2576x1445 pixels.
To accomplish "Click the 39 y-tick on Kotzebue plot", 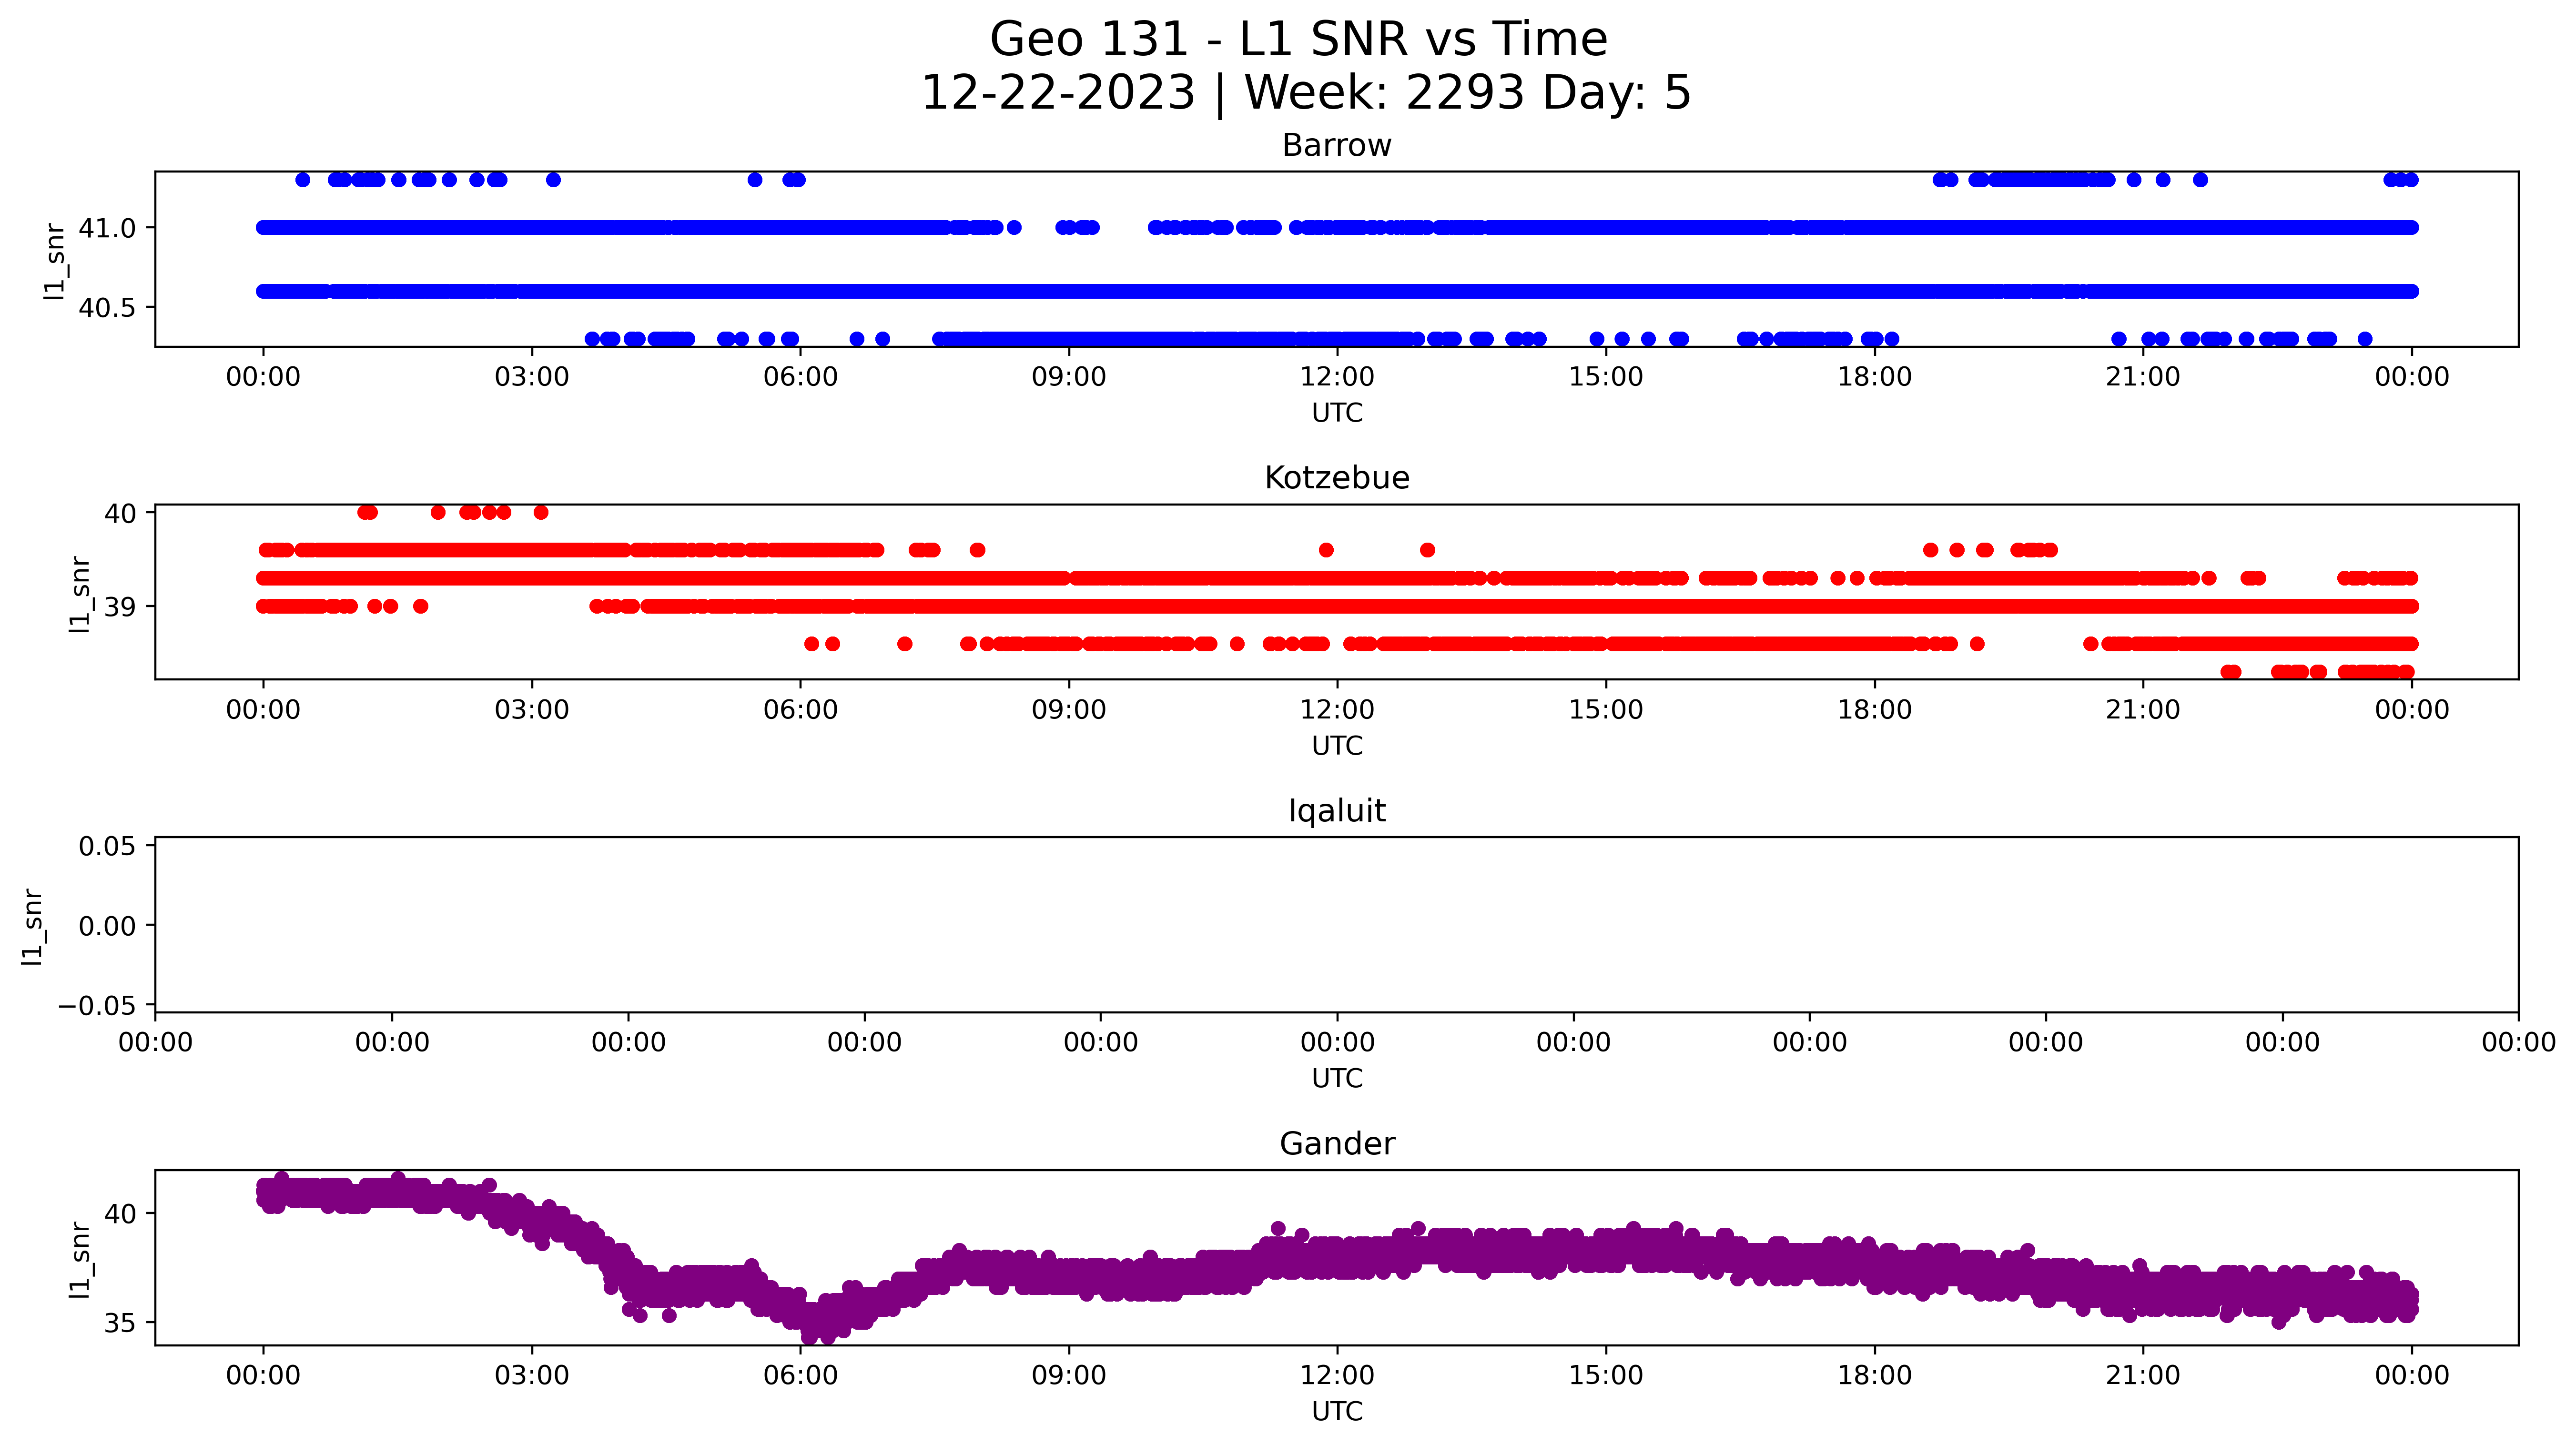I will (120, 607).
